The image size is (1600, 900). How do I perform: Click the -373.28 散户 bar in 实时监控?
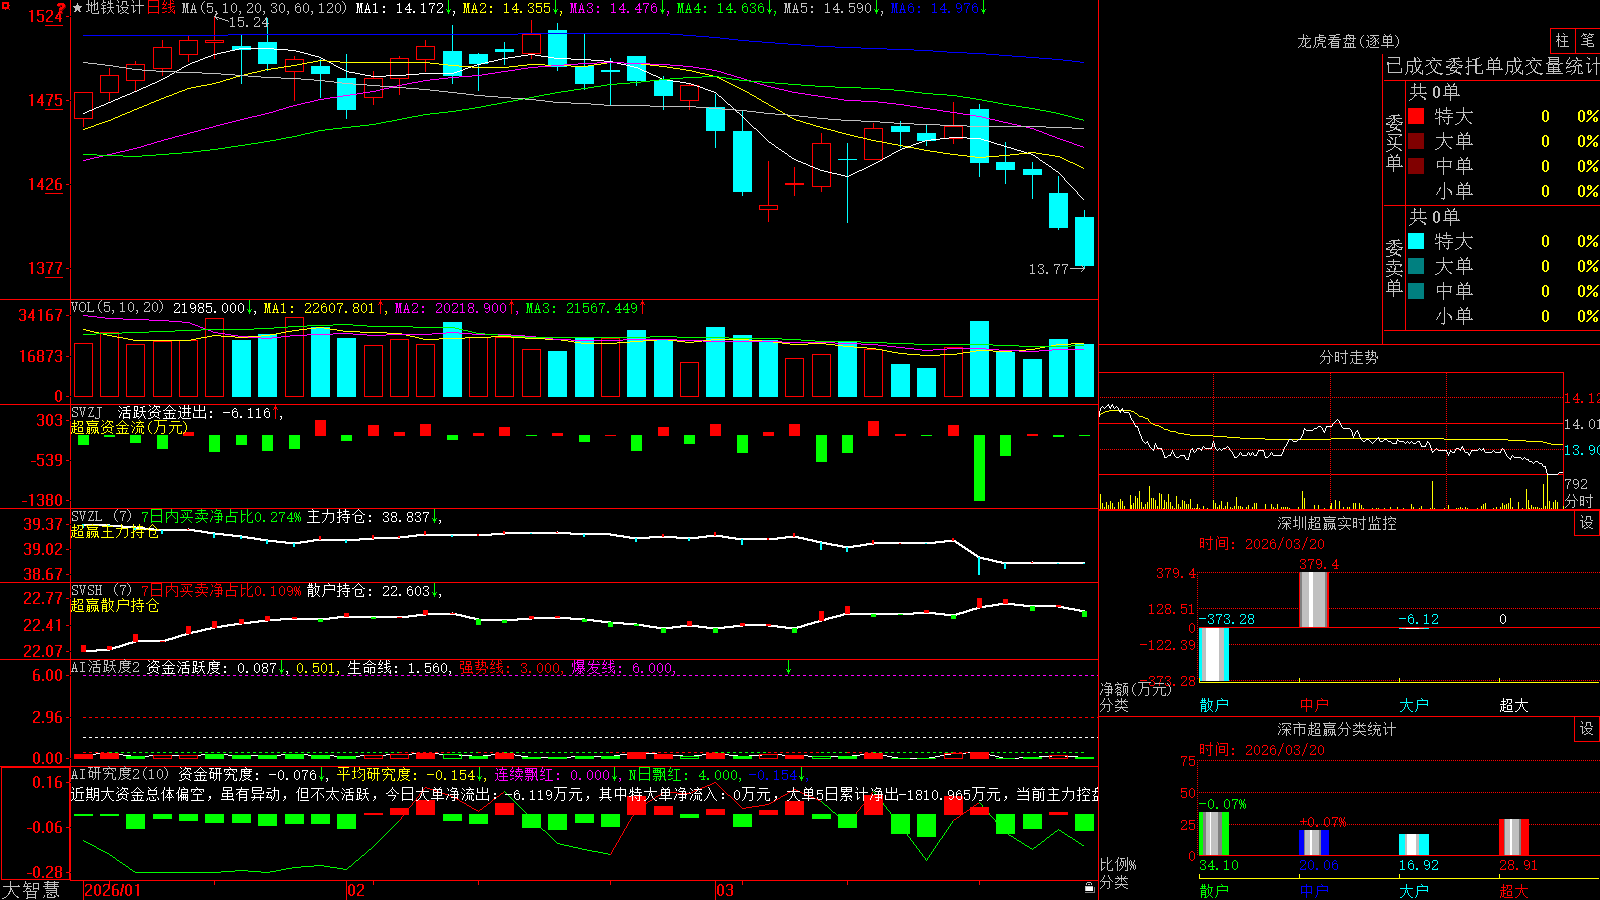(1214, 655)
